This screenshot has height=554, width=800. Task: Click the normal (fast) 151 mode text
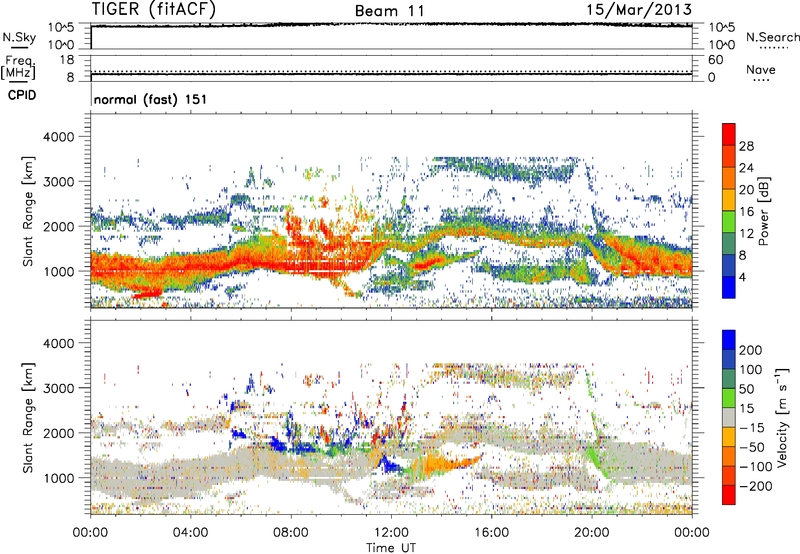[x=150, y=99]
